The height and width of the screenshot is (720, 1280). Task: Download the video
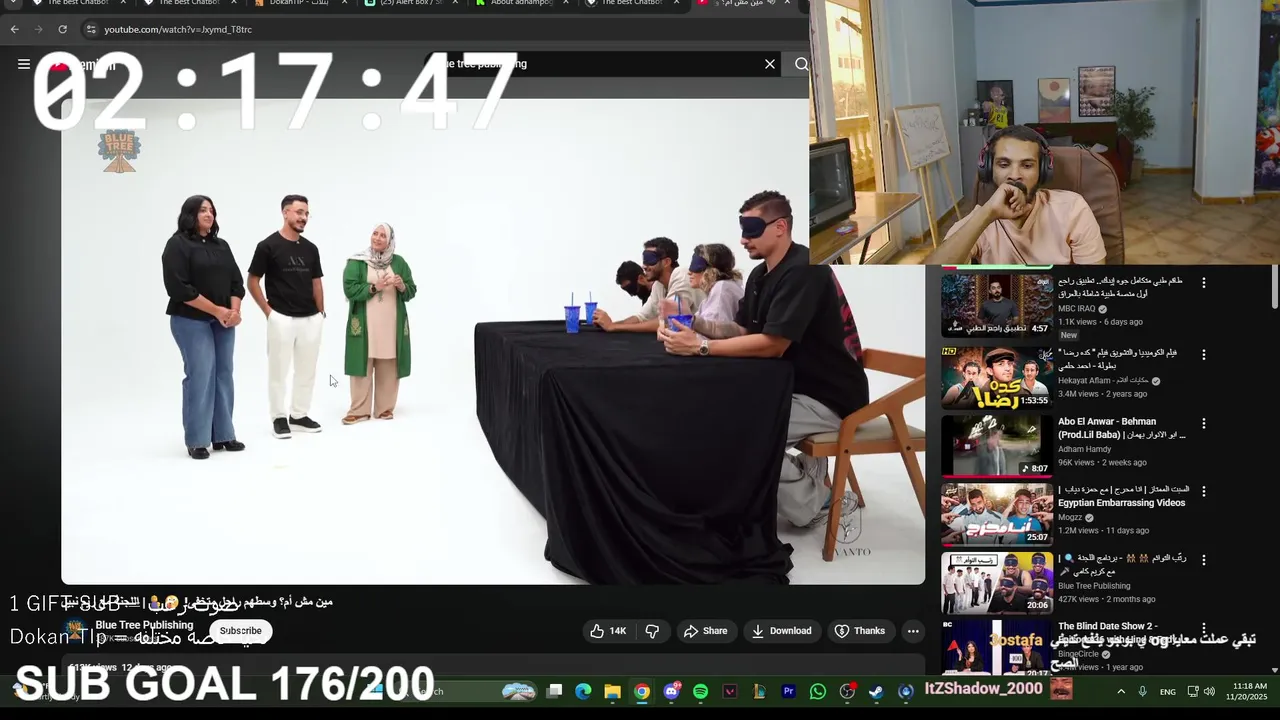[782, 631]
